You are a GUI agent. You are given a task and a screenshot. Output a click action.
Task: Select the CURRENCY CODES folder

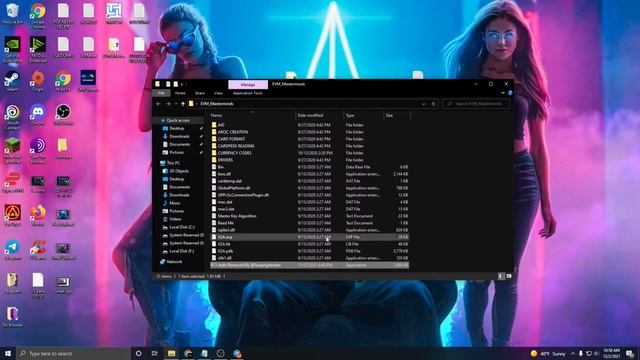(234, 153)
